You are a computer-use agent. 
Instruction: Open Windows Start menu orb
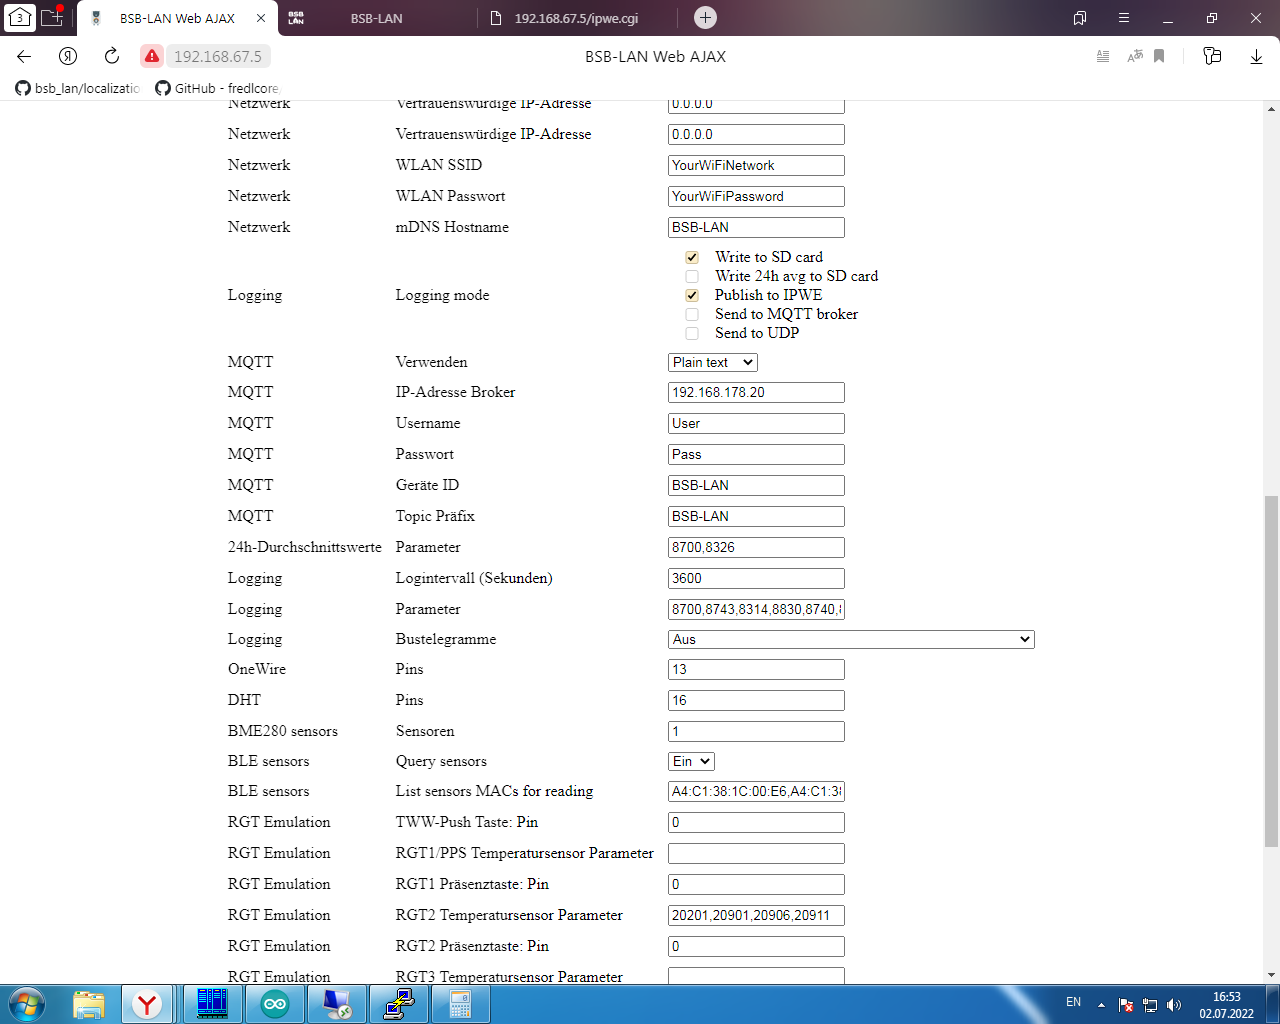26,1004
